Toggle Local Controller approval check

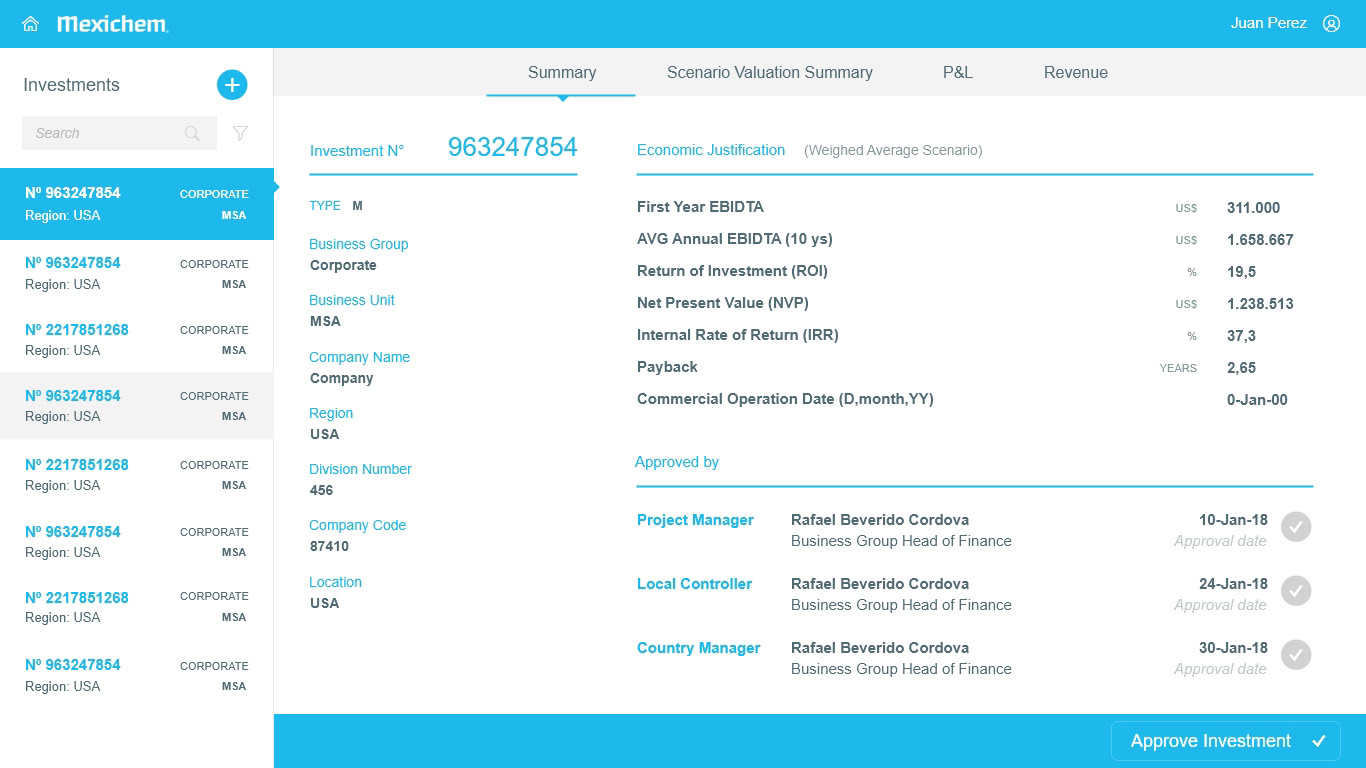(x=1296, y=591)
